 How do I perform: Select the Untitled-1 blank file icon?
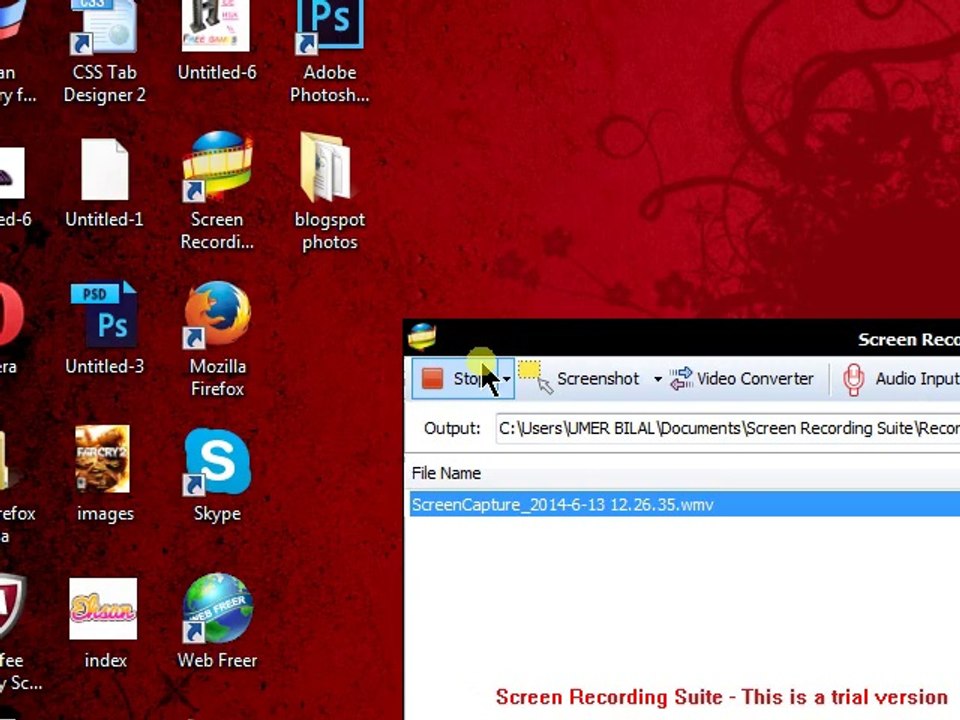pos(104,182)
